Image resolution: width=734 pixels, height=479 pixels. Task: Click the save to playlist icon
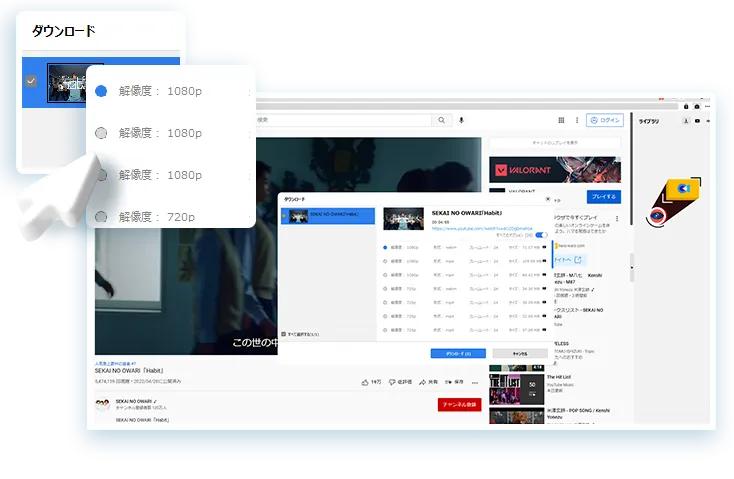448,383
